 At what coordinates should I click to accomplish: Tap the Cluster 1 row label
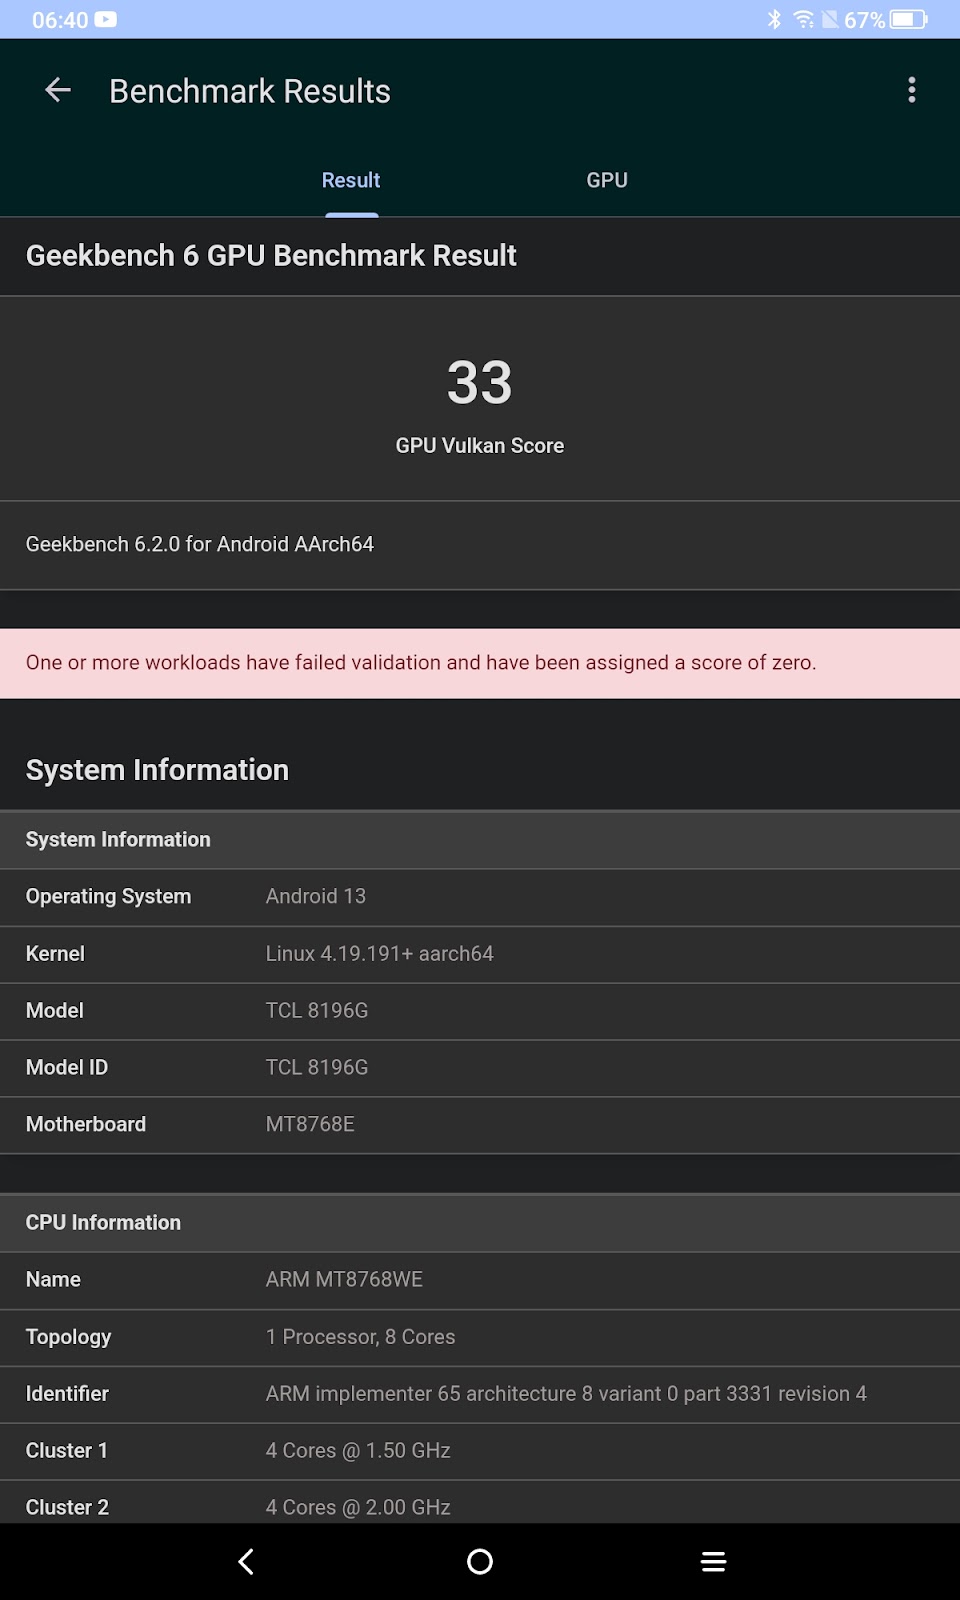coord(67,1451)
